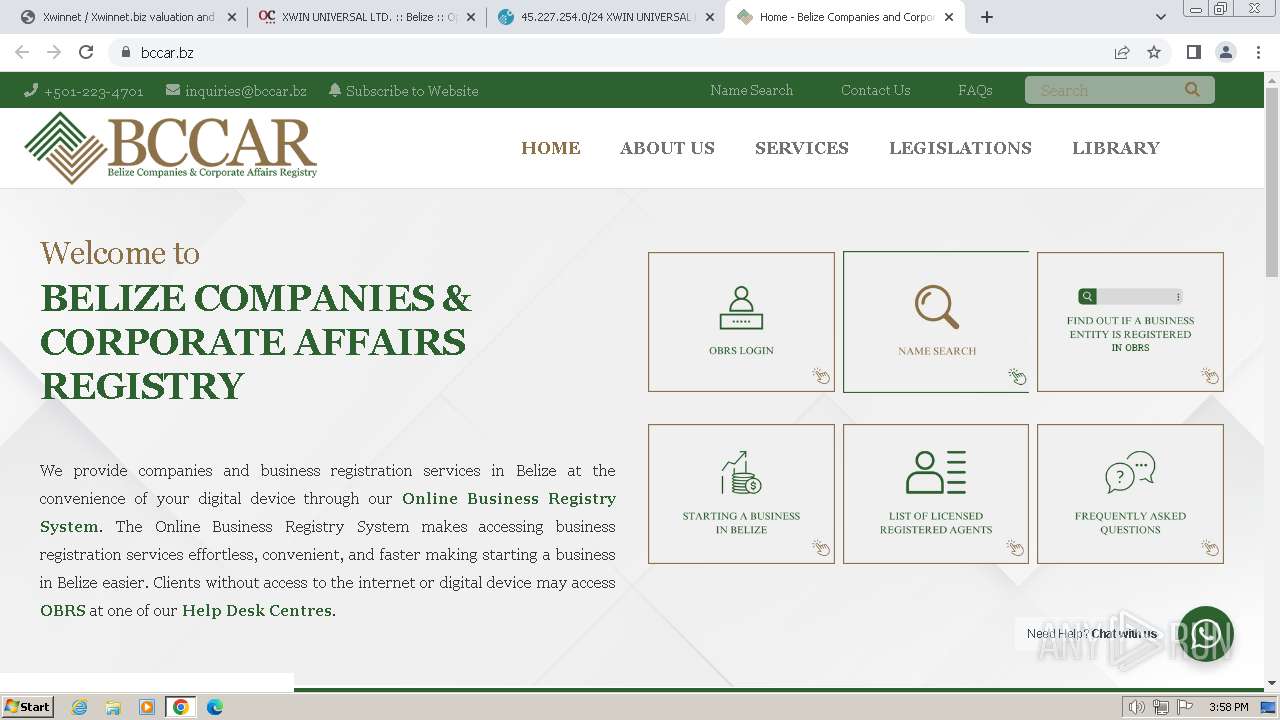1280x720 pixels.
Task: Reload the page with the refresh button
Action: [x=86, y=53]
